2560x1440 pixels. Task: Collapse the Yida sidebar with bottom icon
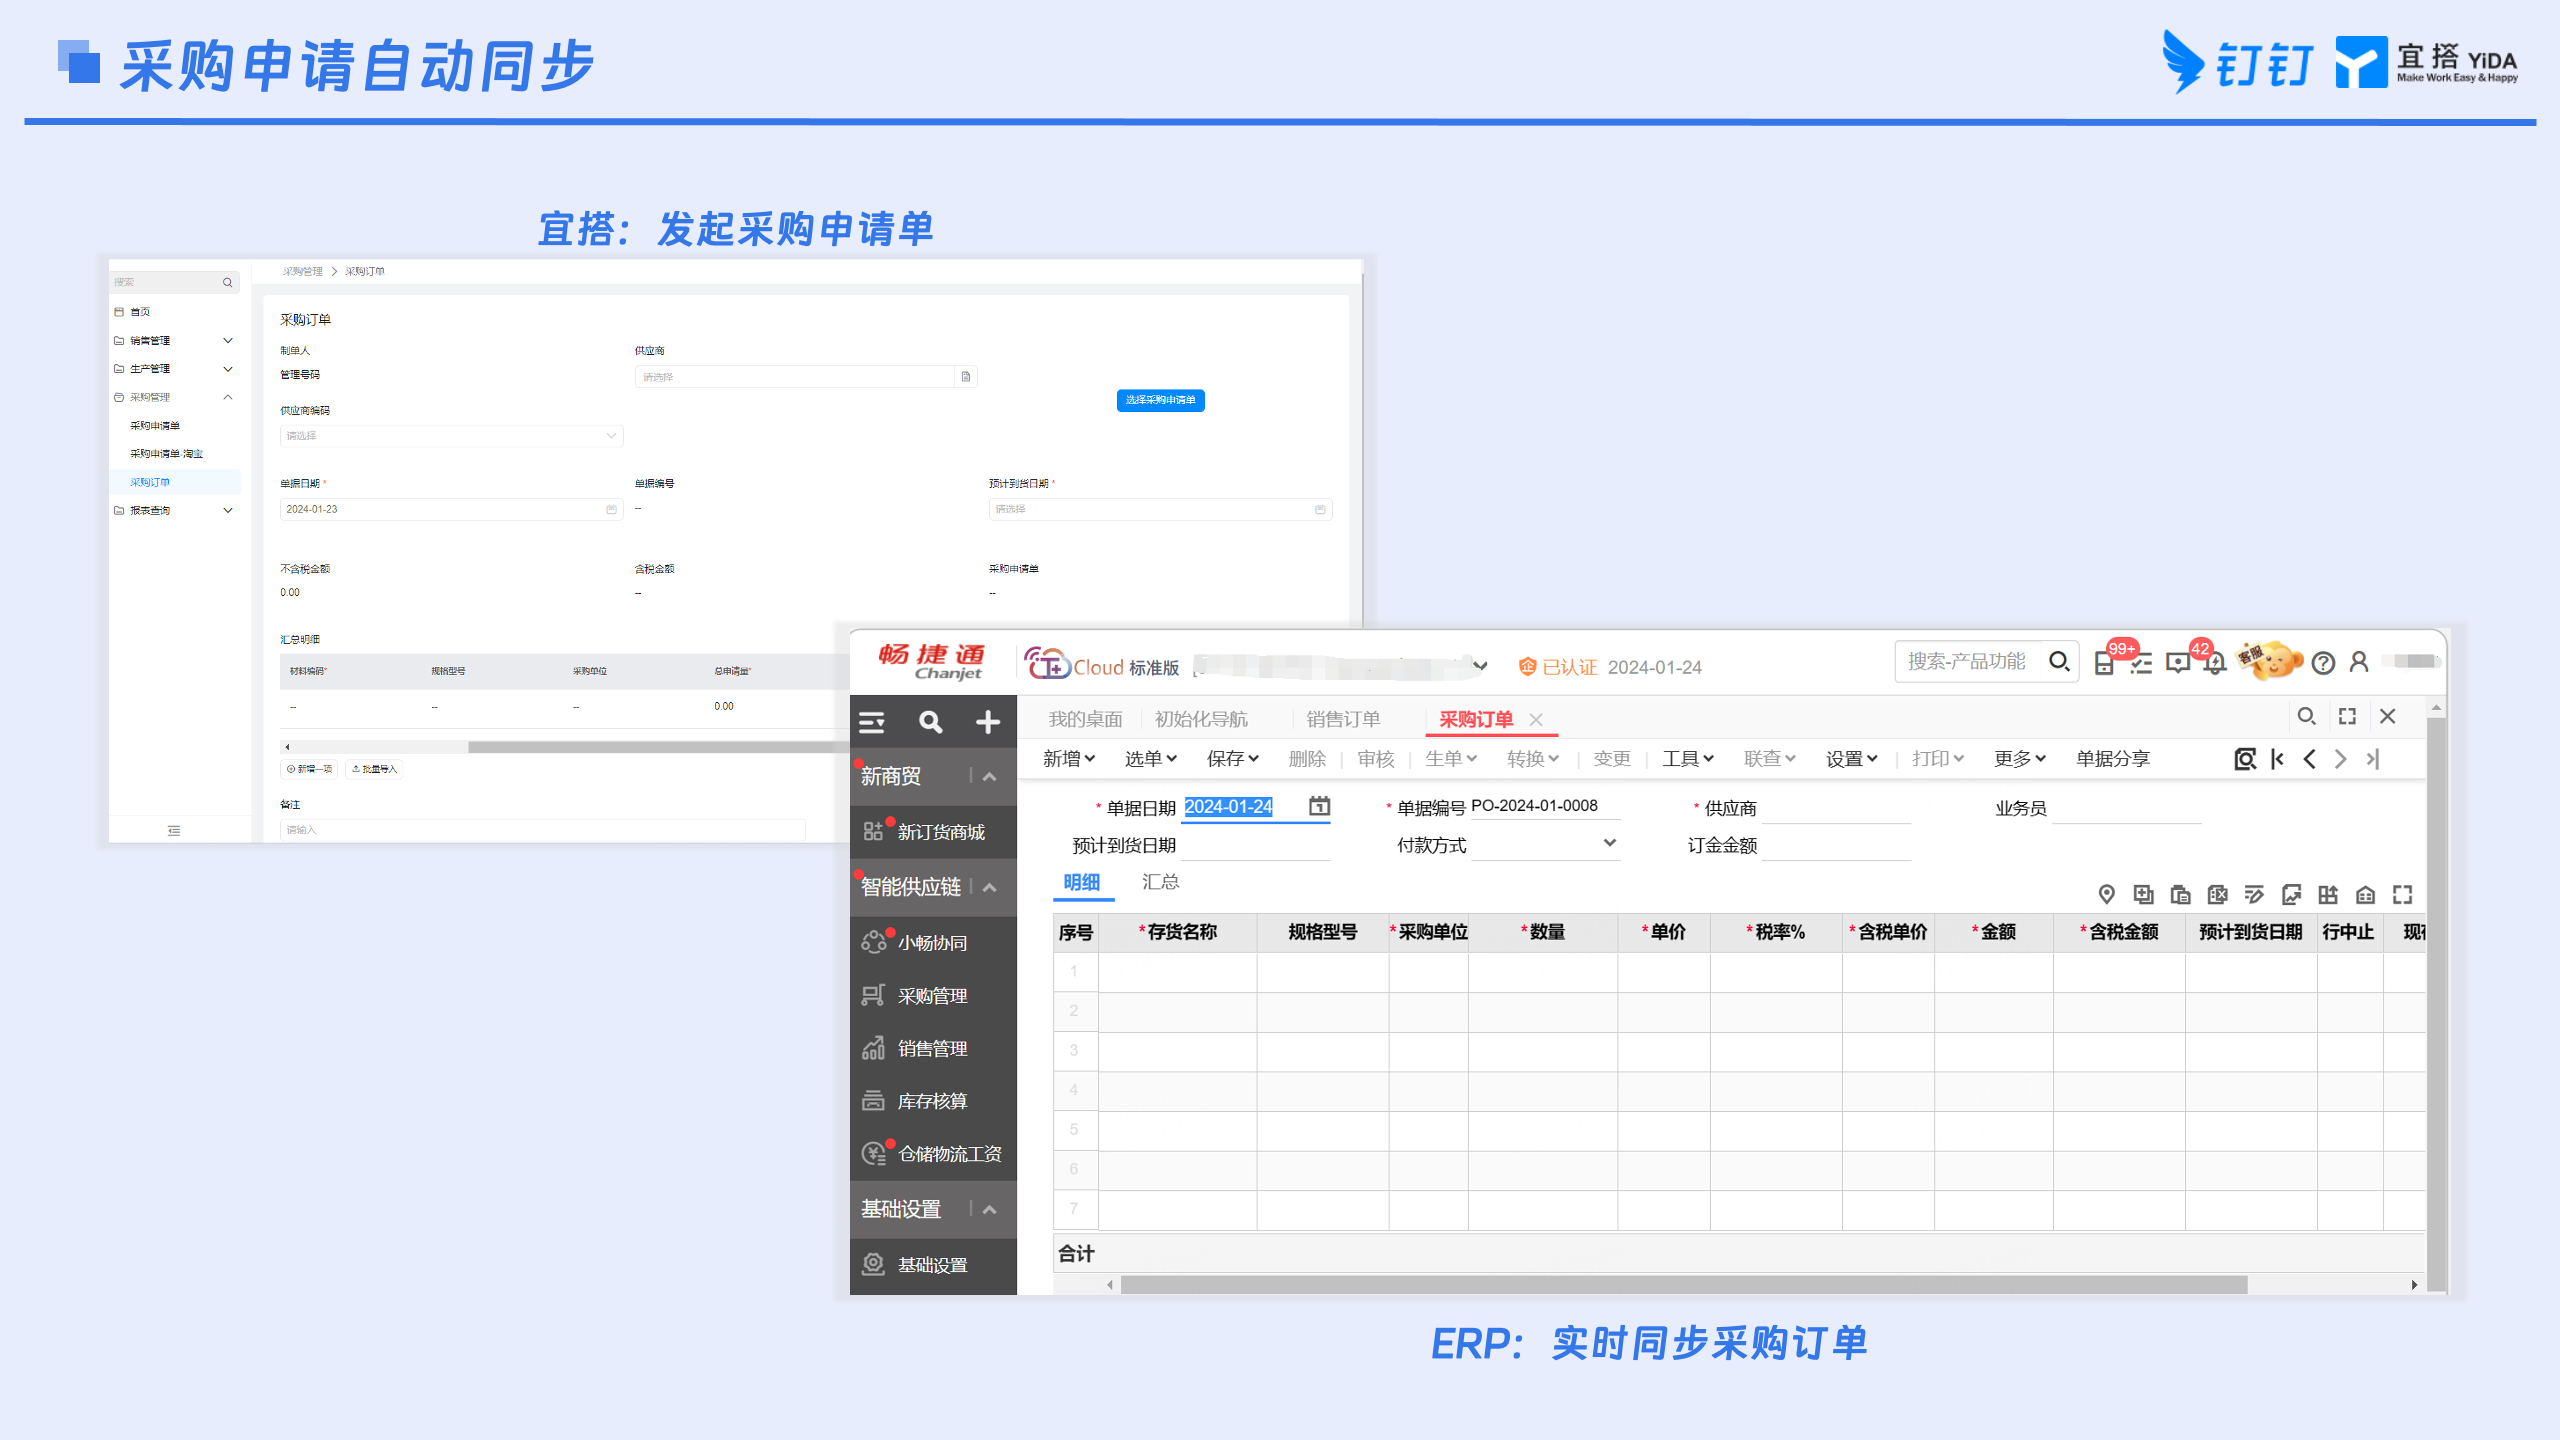coord(174,831)
